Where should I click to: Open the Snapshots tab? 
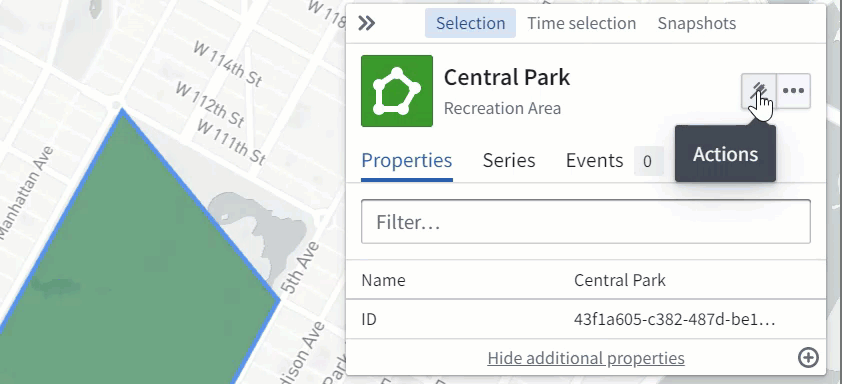click(696, 23)
